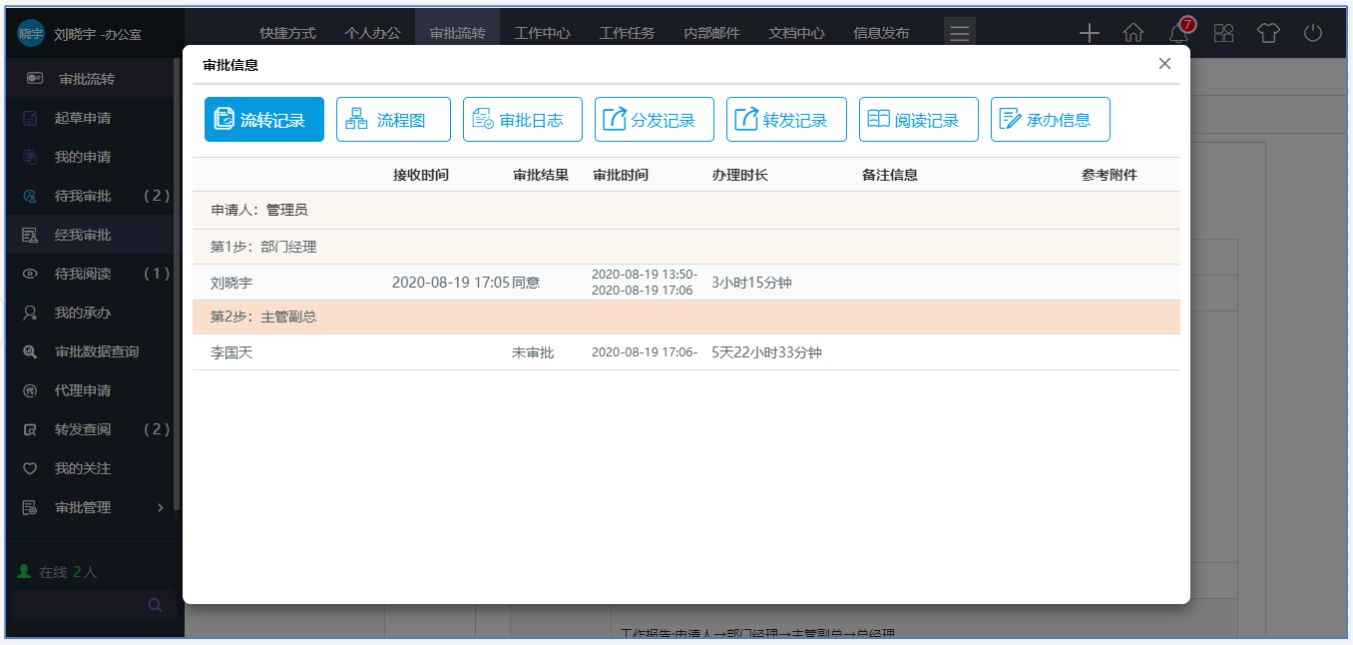The width and height of the screenshot is (1353, 645).
Task: View the 阅读记录 tab
Action: pyautogui.click(x=918, y=120)
